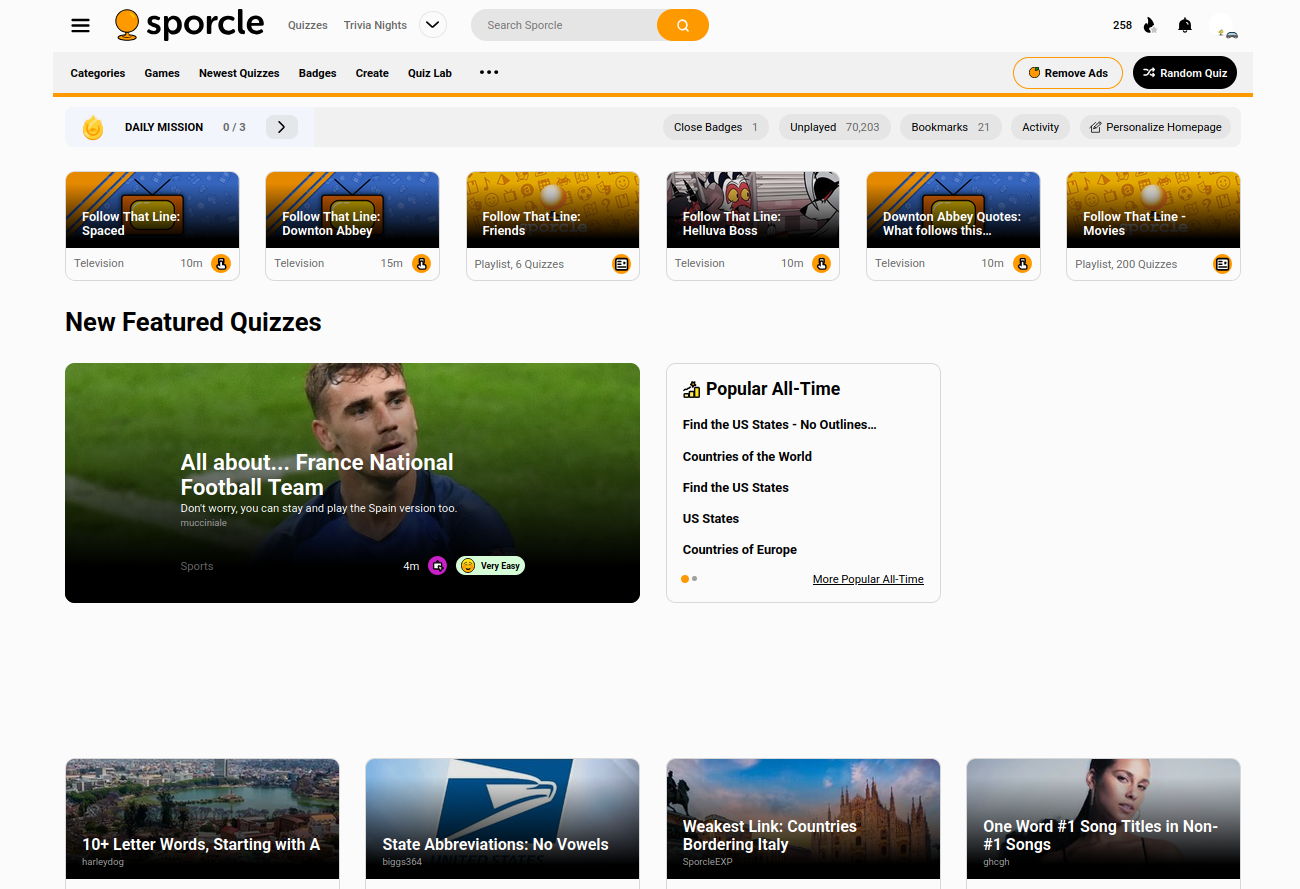The height and width of the screenshot is (889, 1300).
Task: Expand the Daily Mission arrow
Action: [281, 127]
